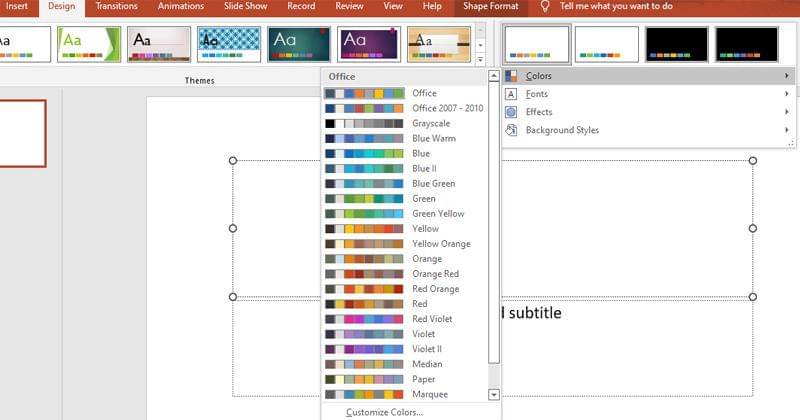
Task: Expand the Colors submenu arrow
Action: (787, 76)
